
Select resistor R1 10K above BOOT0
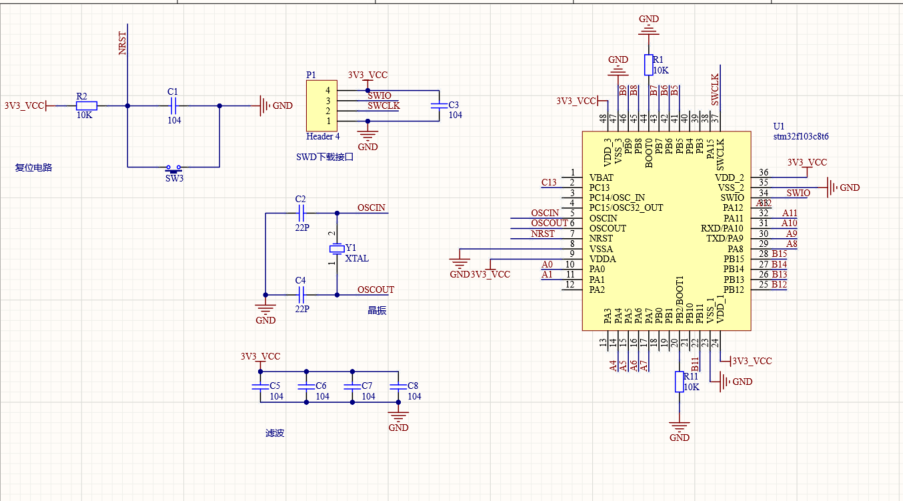[x=649, y=64]
